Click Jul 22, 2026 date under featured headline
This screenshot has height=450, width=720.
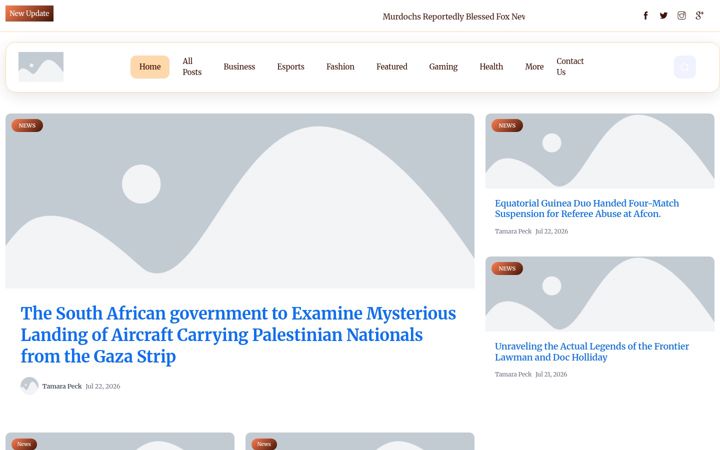[103, 386]
